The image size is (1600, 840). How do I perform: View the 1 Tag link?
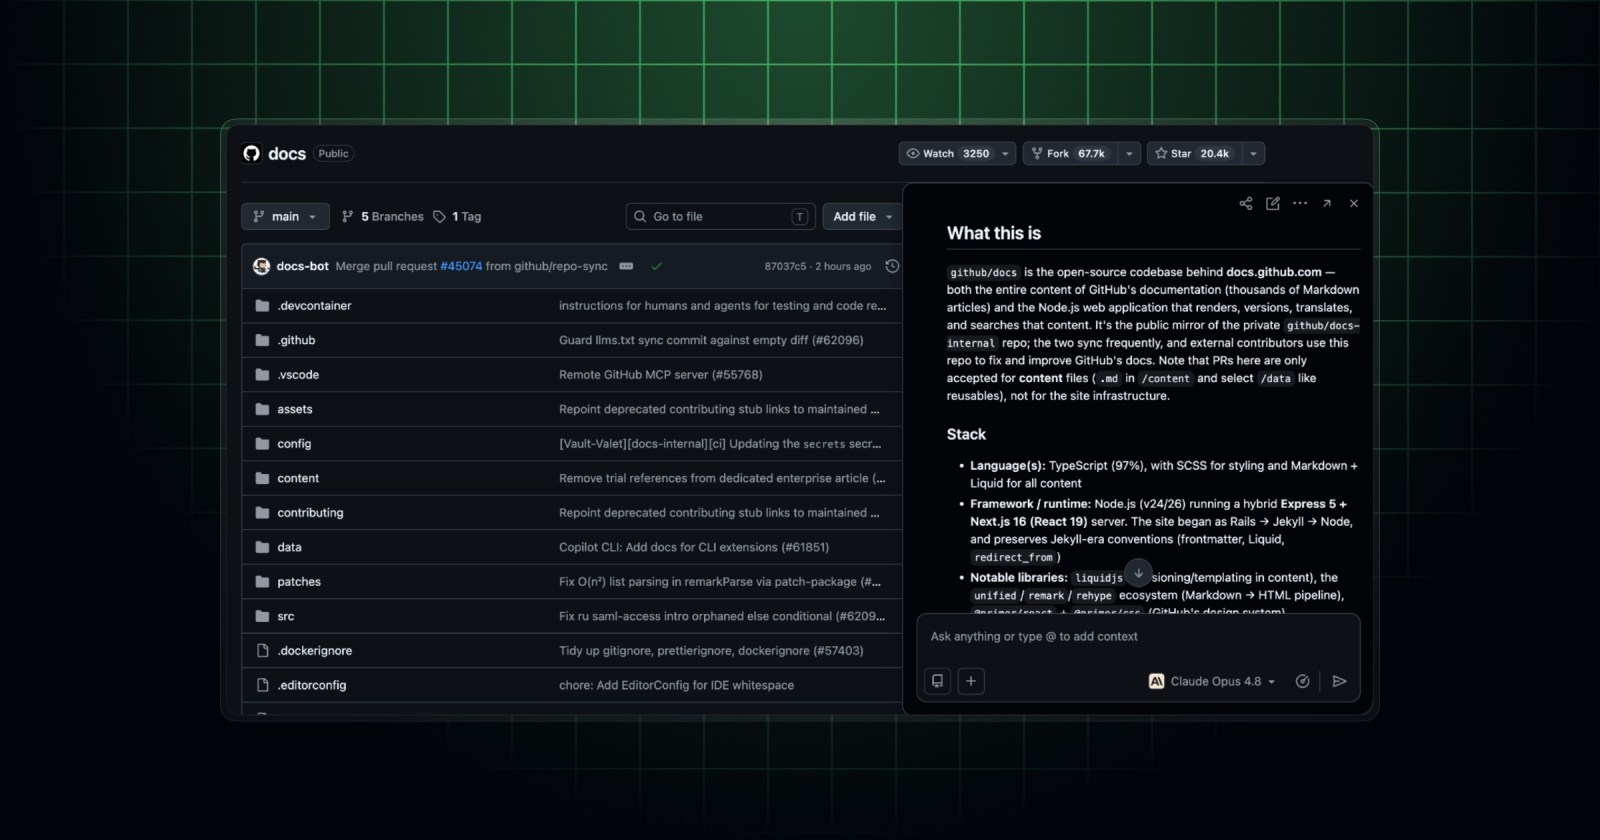tap(457, 216)
